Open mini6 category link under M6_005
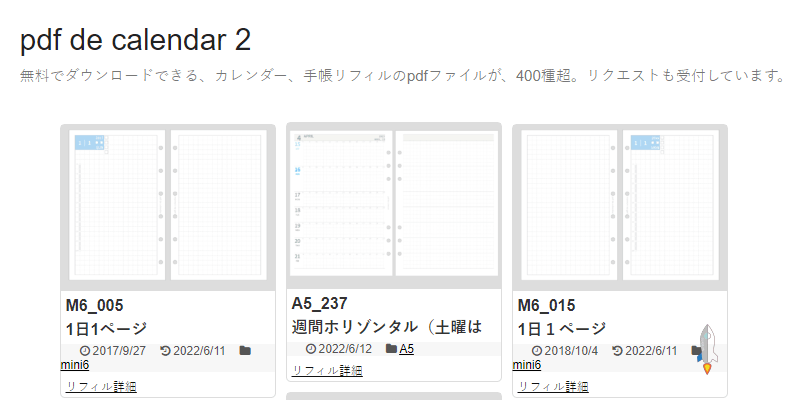 point(77,365)
